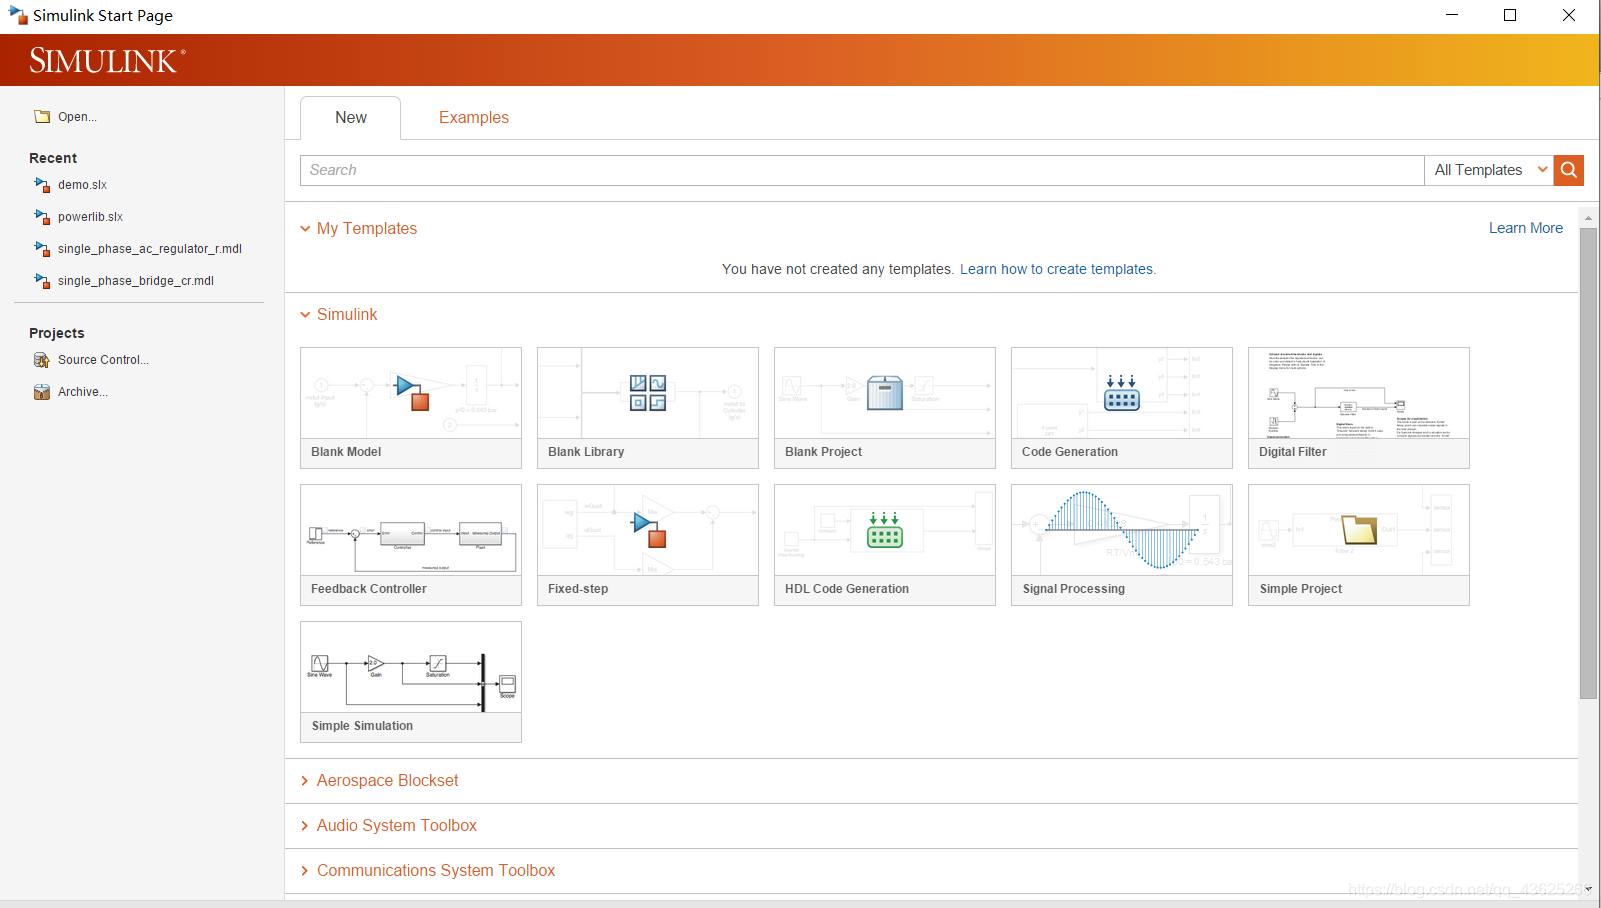Open the Fixed-step template thumbnail
The height and width of the screenshot is (908, 1601).
(648, 530)
